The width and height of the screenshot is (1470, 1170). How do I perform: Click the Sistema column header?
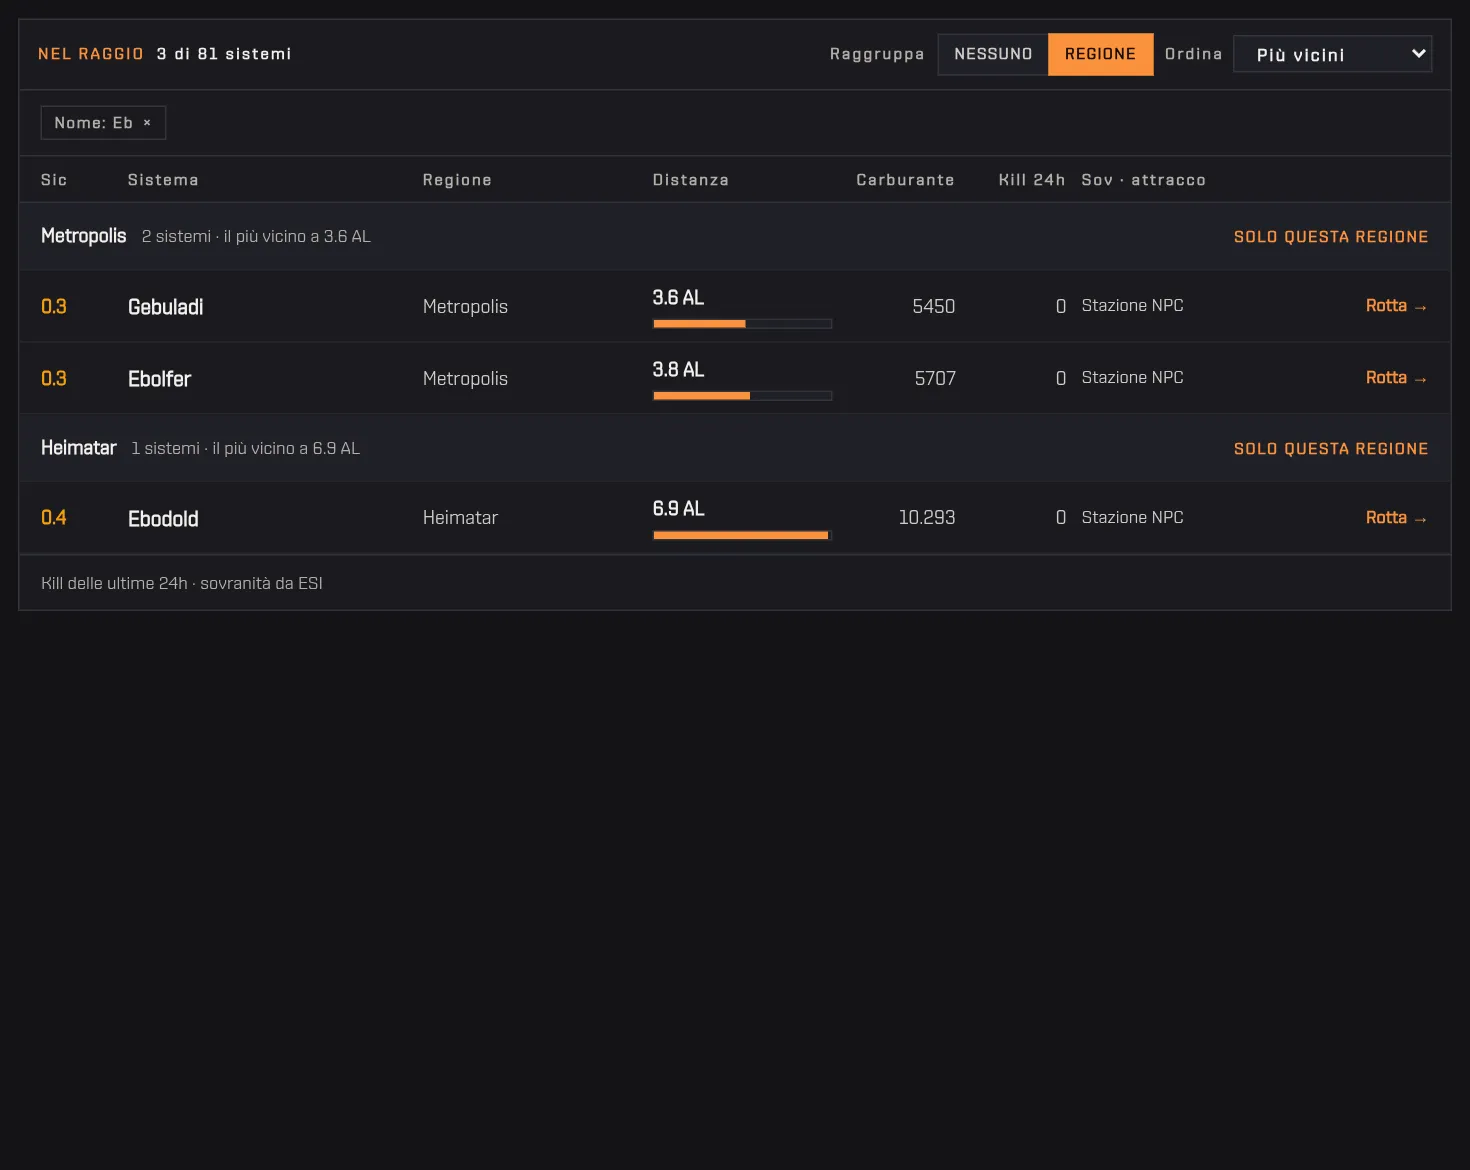[x=163, y=180]
